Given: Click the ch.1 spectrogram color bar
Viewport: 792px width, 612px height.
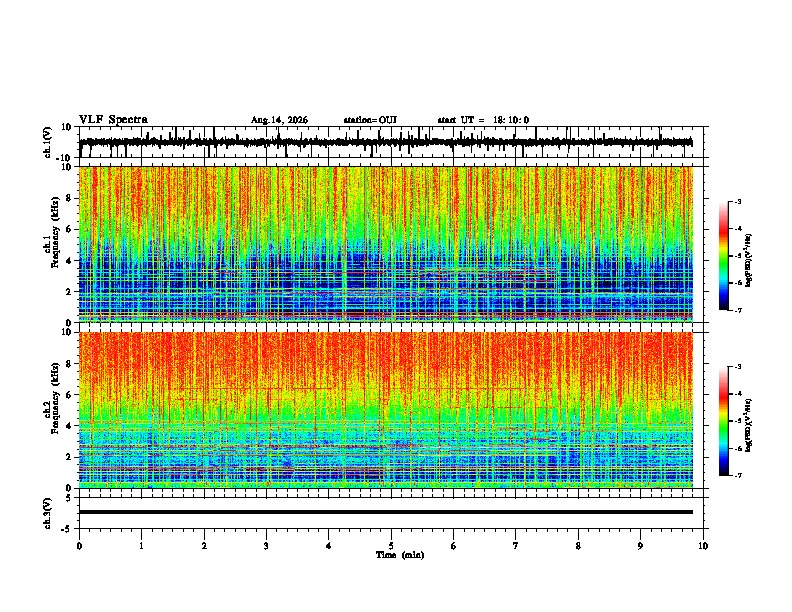Looking at the screenshot, I should [x=723, y=256].
